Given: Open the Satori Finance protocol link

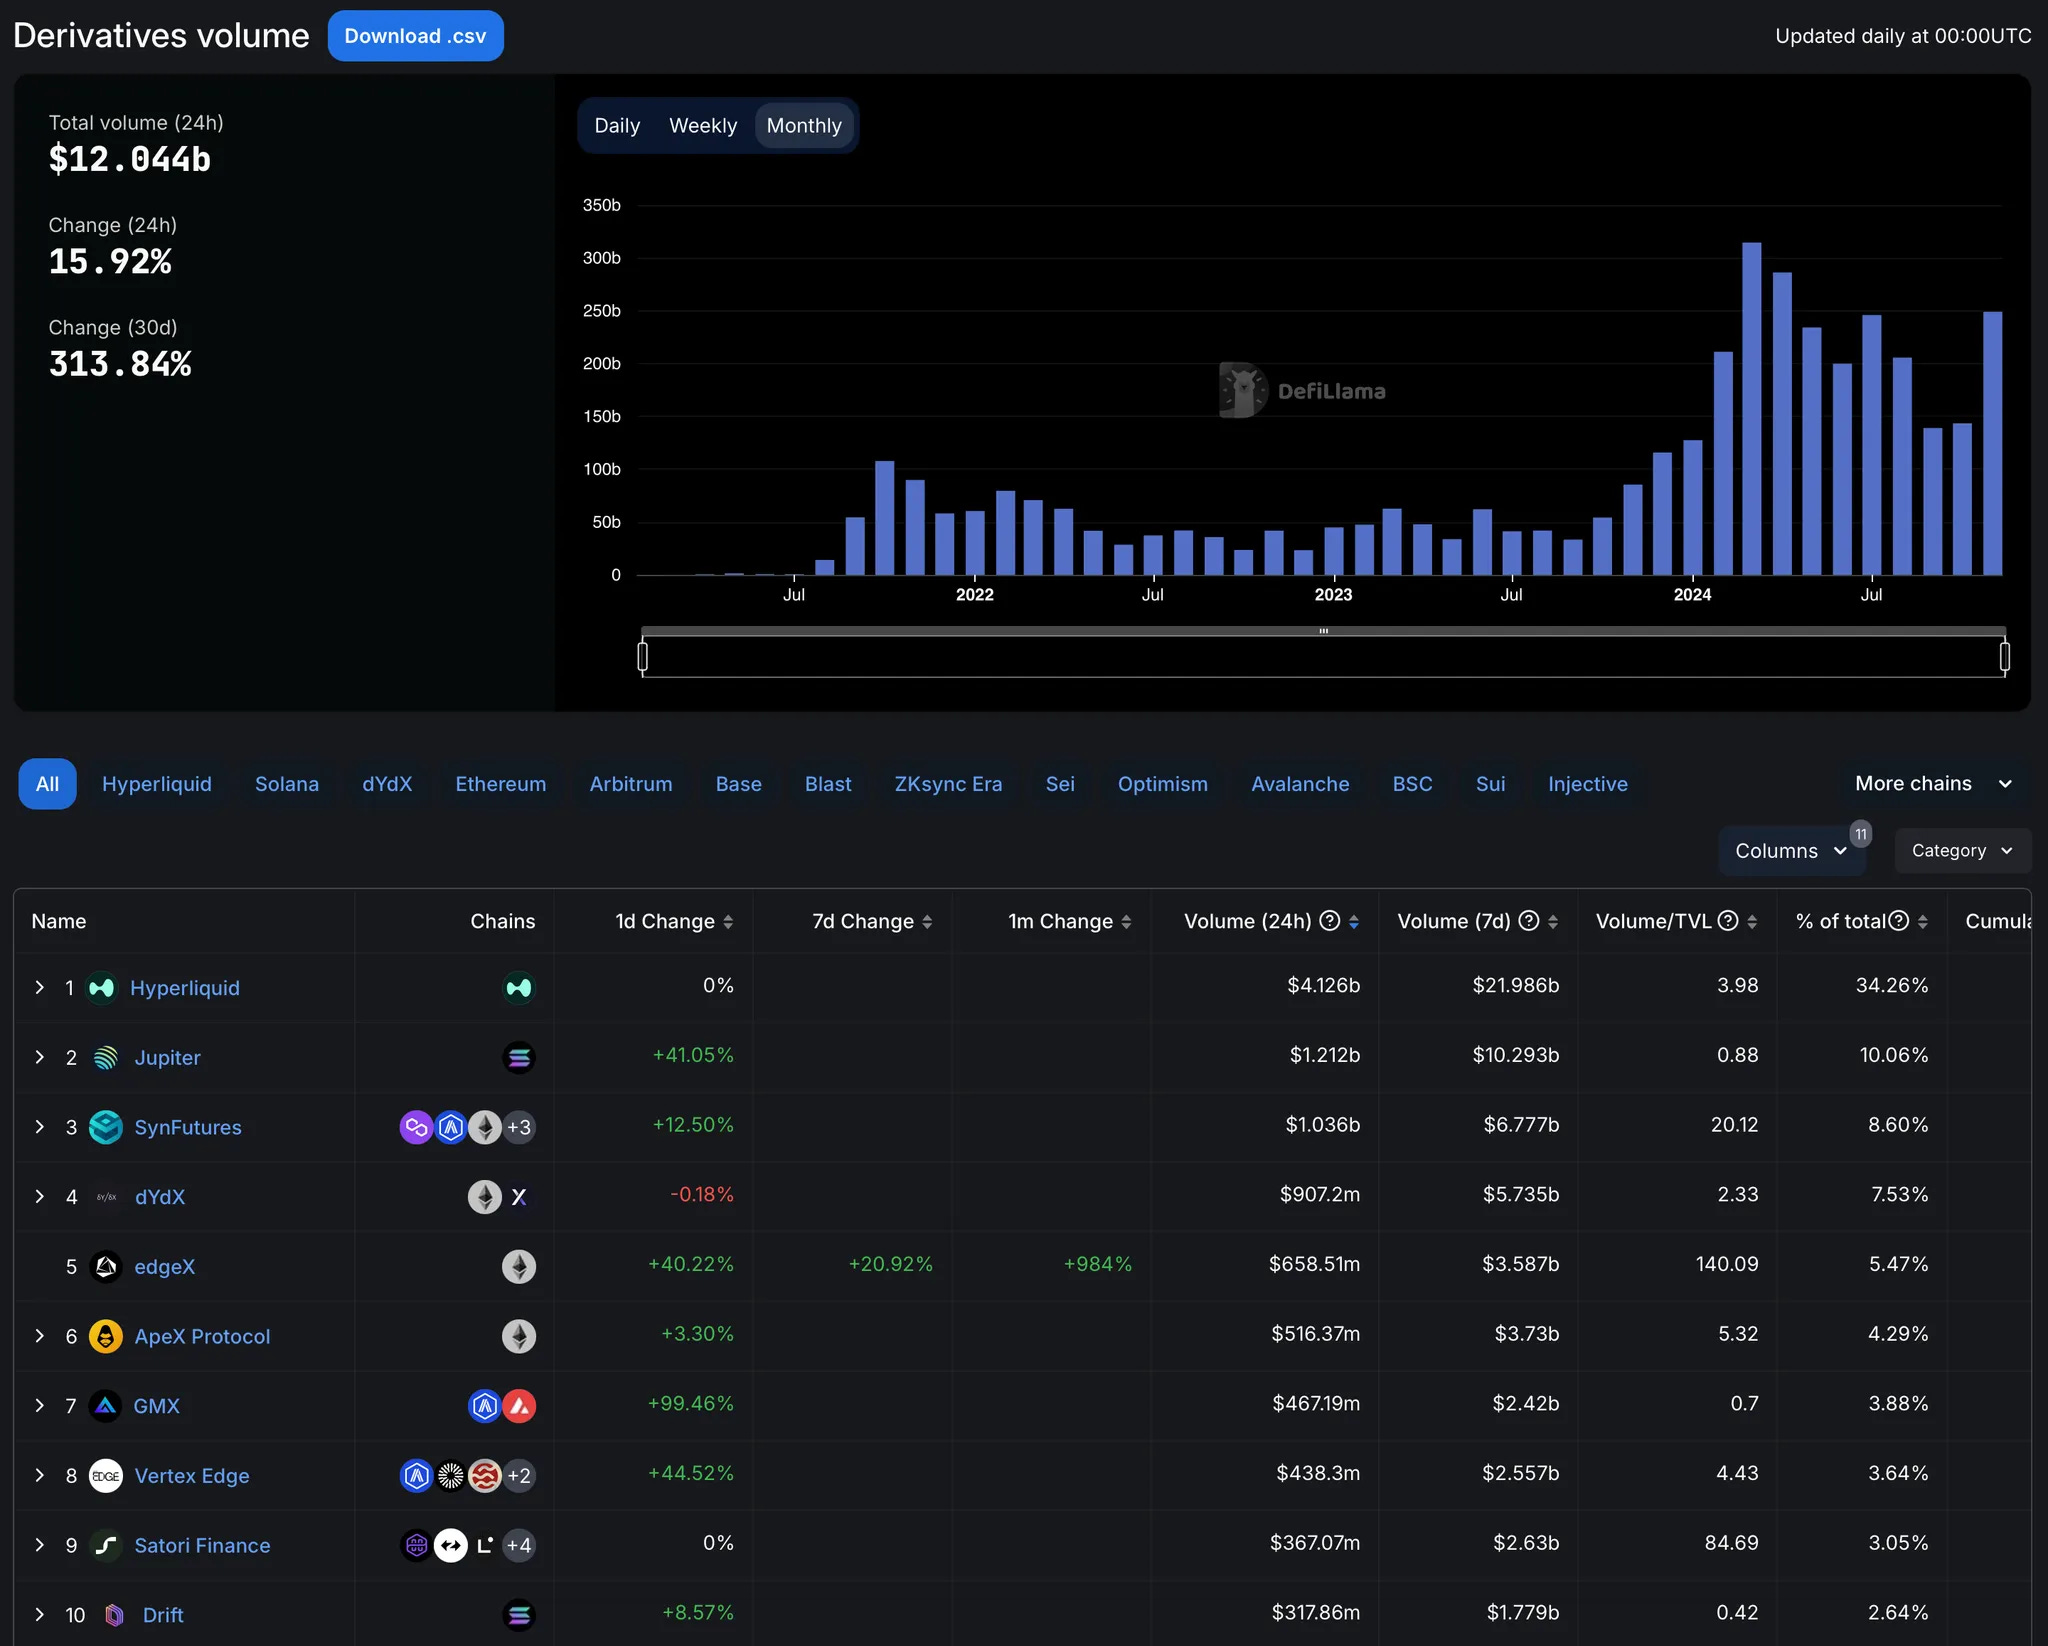Looking at the screenshot, I should point(202,1545).
